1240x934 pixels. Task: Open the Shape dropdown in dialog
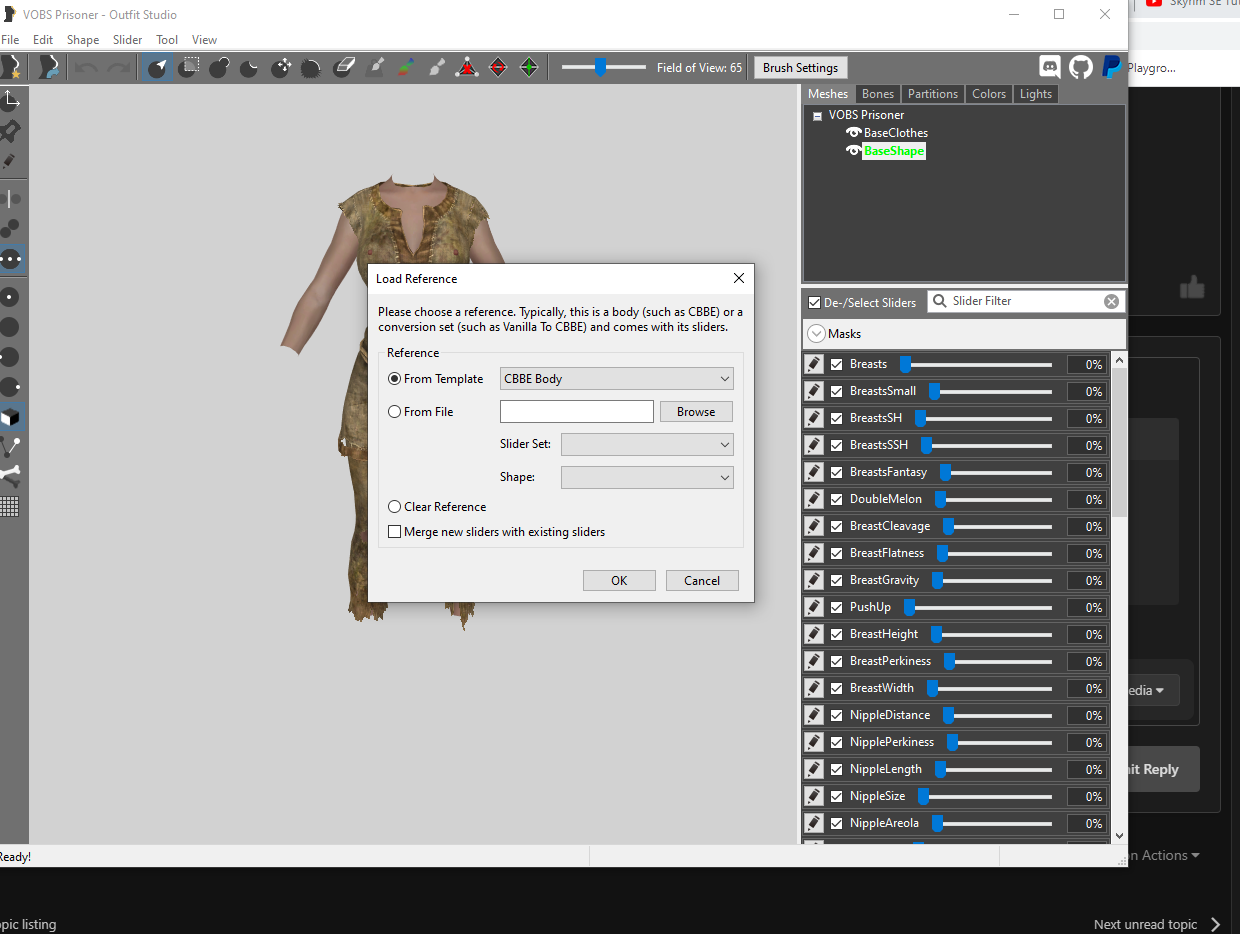[x=647, y=477]
